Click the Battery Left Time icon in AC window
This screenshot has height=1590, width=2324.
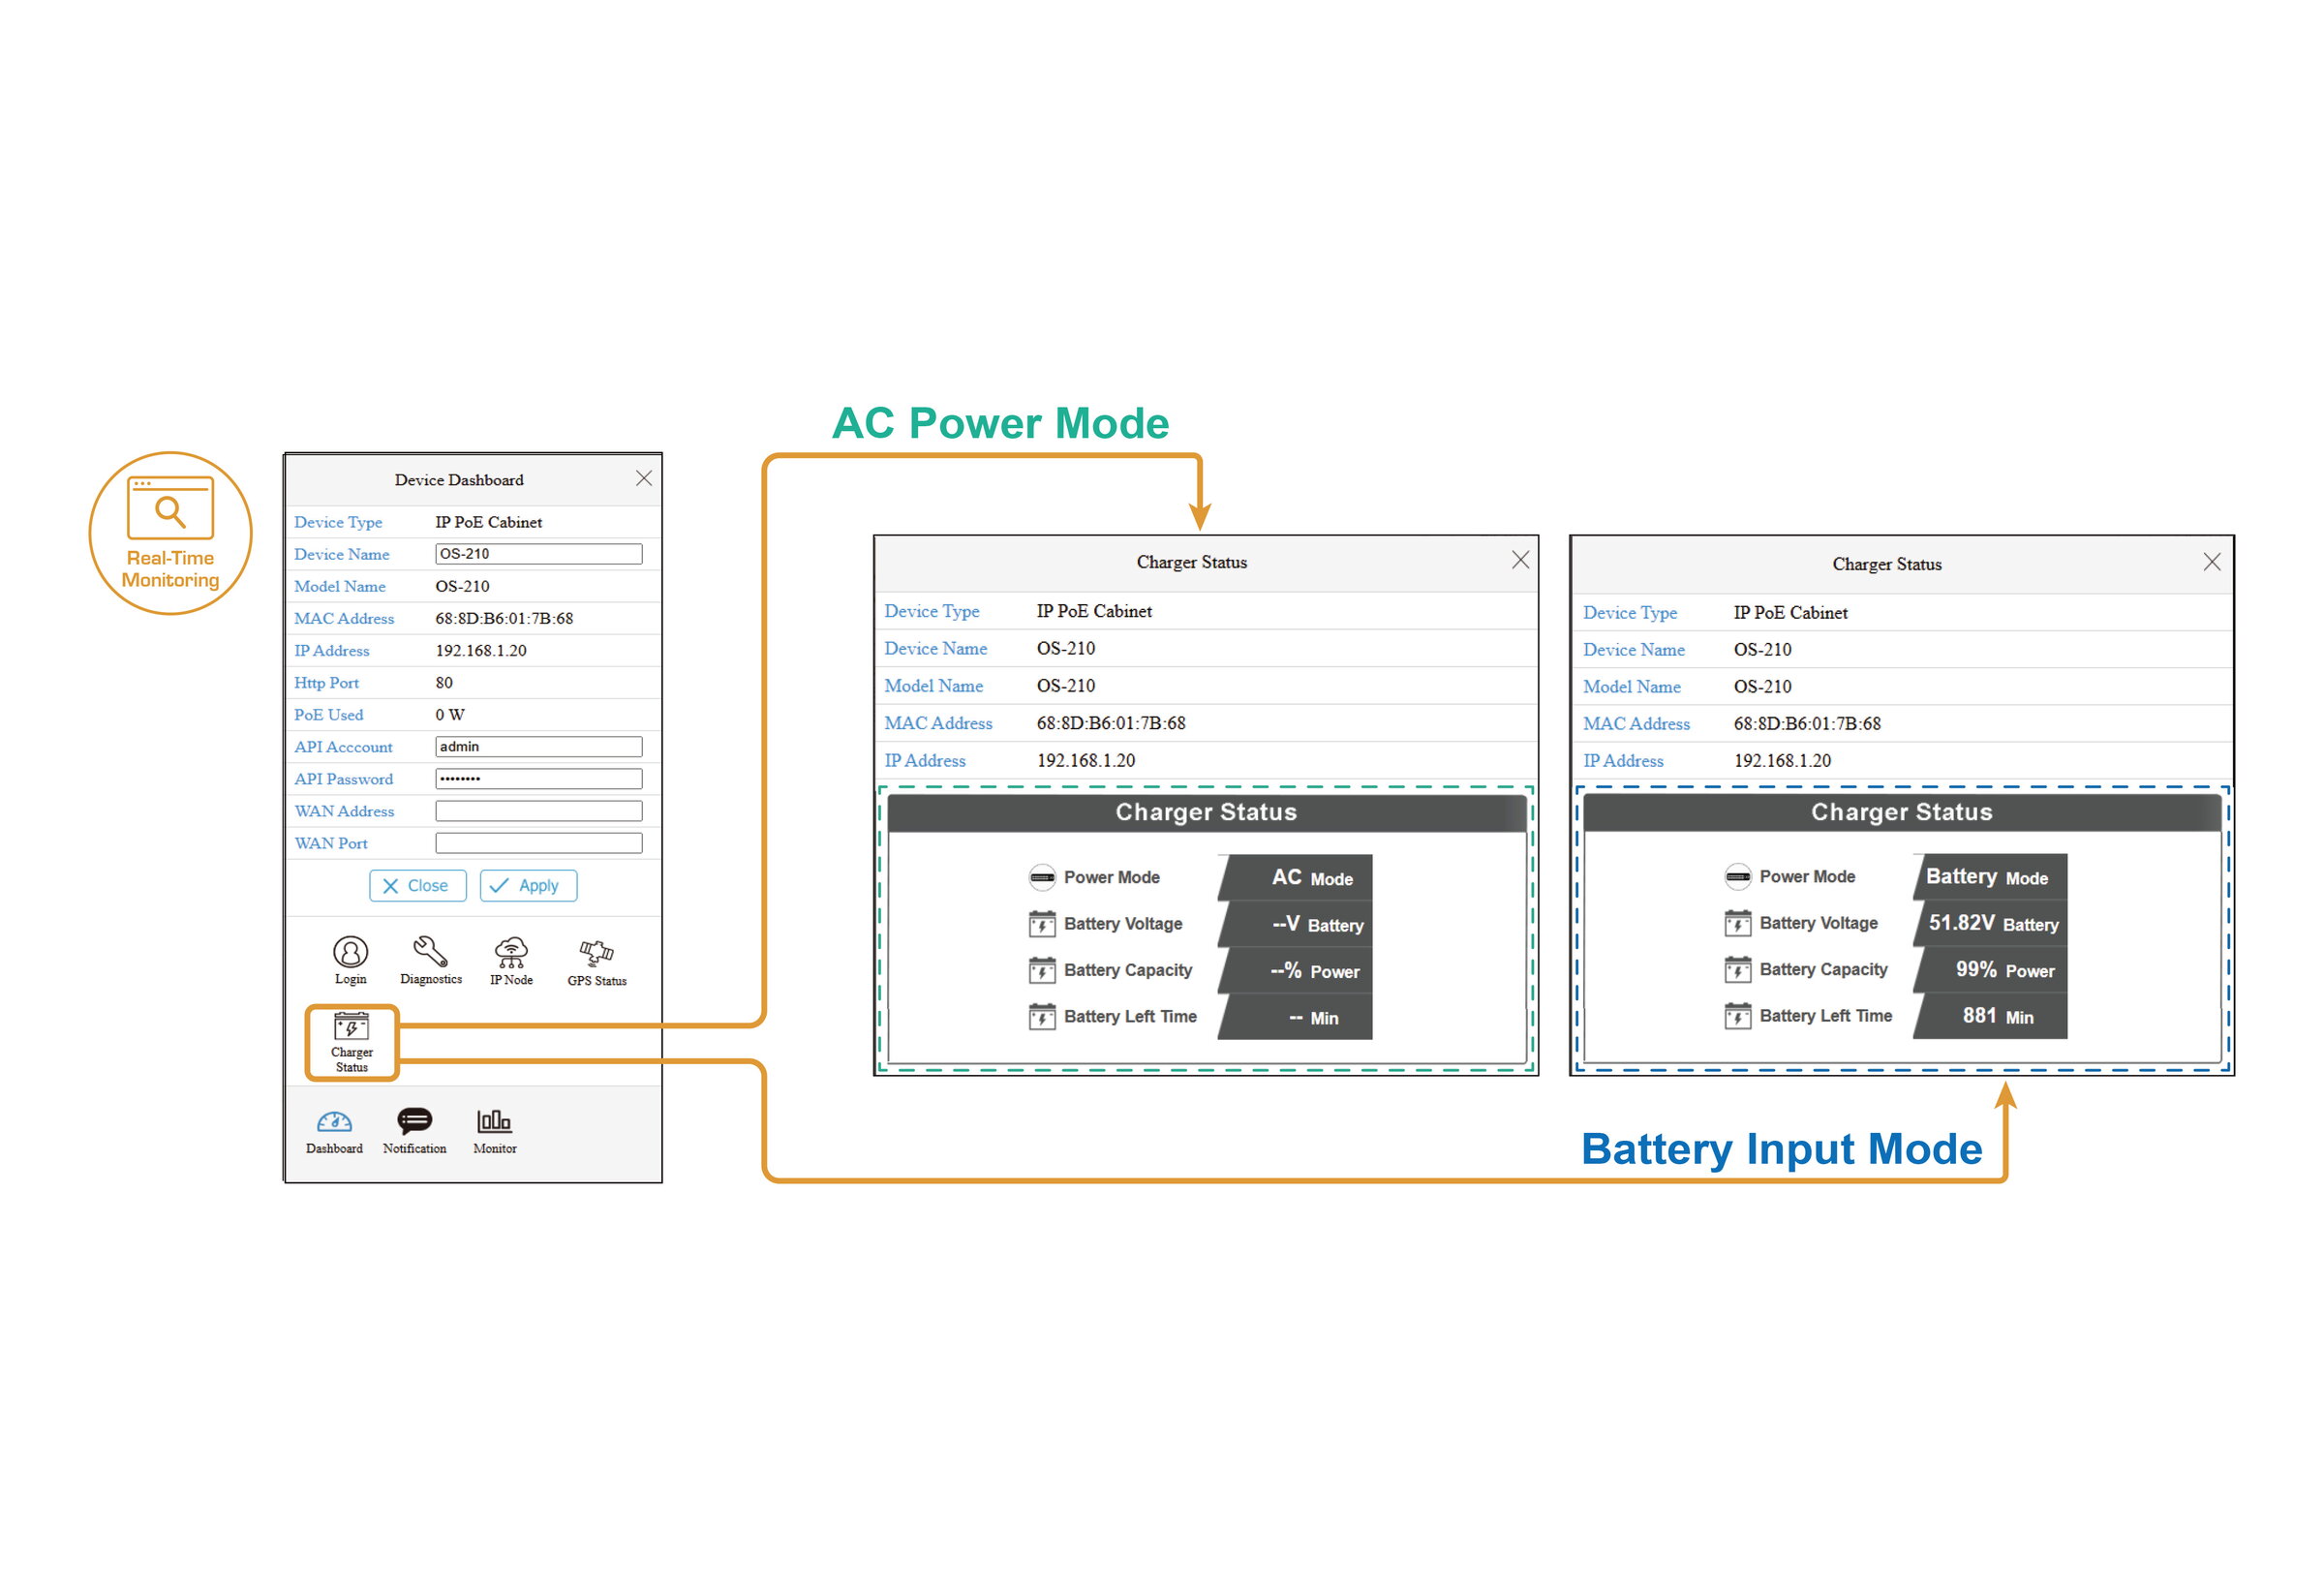[1042, 1017]
